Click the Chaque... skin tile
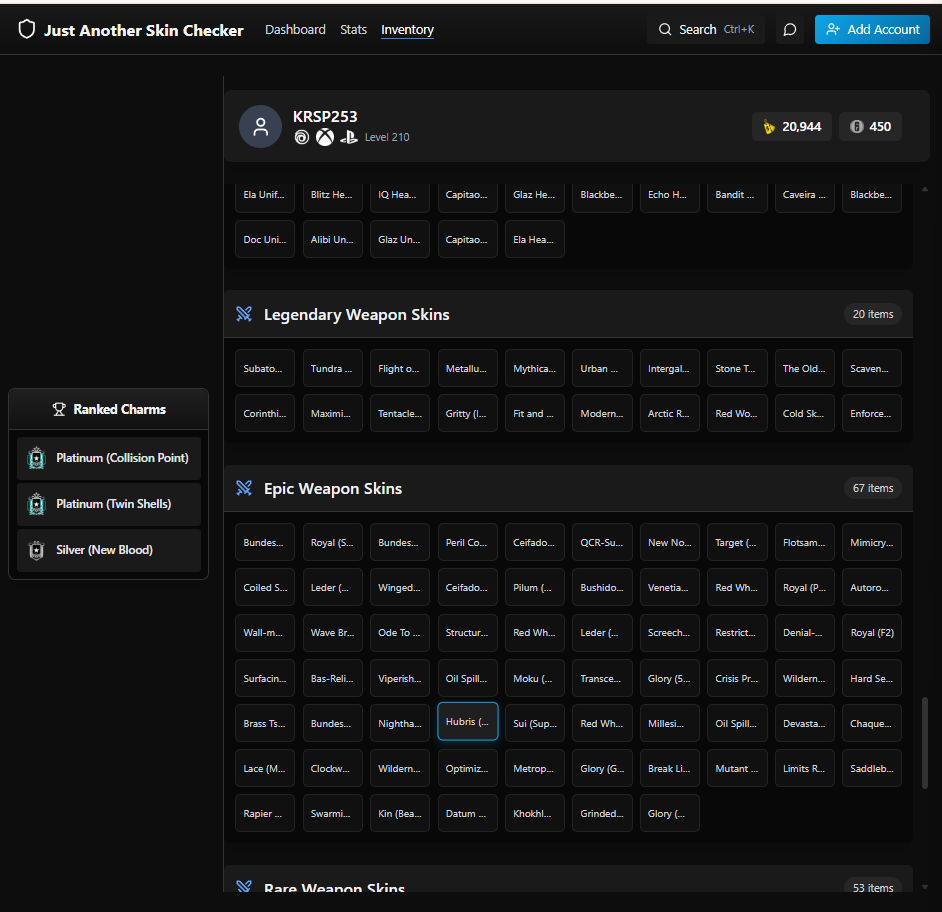 pos(872,723)
